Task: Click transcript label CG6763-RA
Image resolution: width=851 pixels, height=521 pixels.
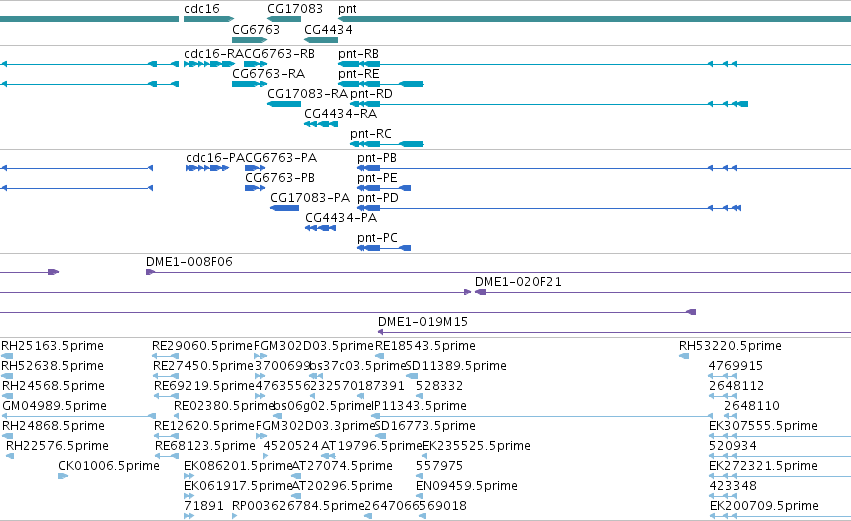Action: tap(269, 74)
